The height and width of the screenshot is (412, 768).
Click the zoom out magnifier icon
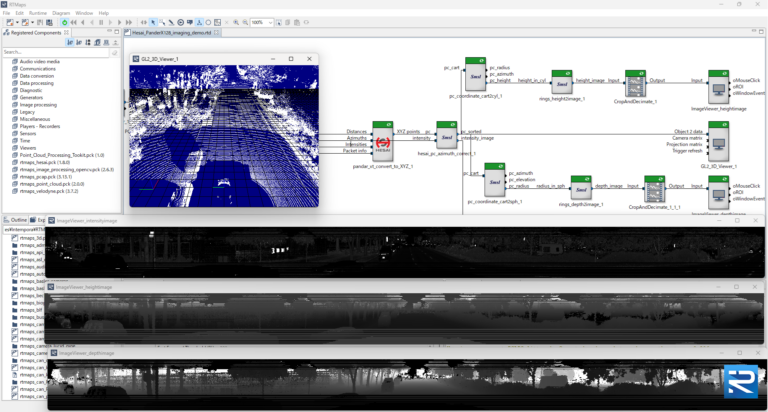click(245, 22)
